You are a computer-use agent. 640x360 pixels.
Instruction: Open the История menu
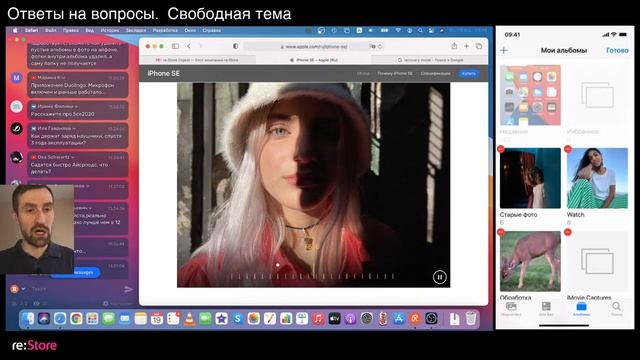[110, 30]
